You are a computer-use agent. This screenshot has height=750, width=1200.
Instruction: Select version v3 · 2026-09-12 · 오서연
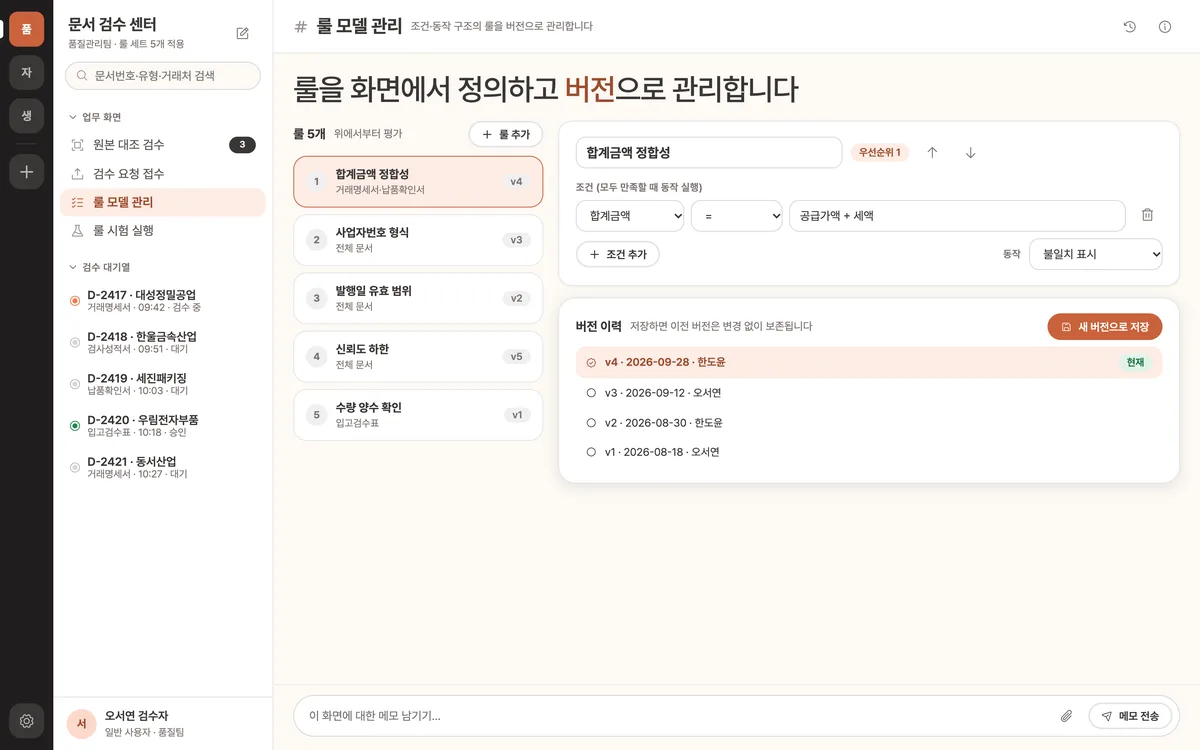(x=869, y=393)
